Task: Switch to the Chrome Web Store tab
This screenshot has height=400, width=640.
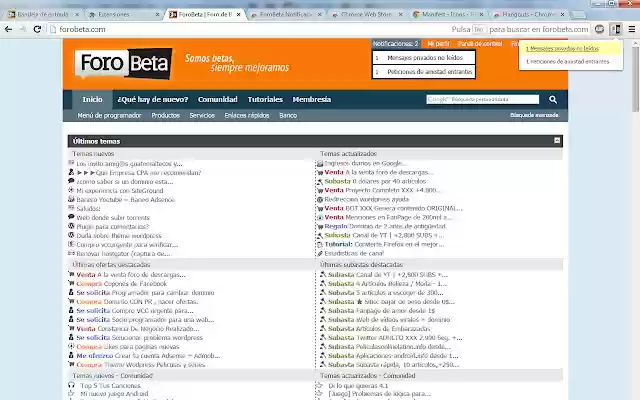Action: [366, 14]
